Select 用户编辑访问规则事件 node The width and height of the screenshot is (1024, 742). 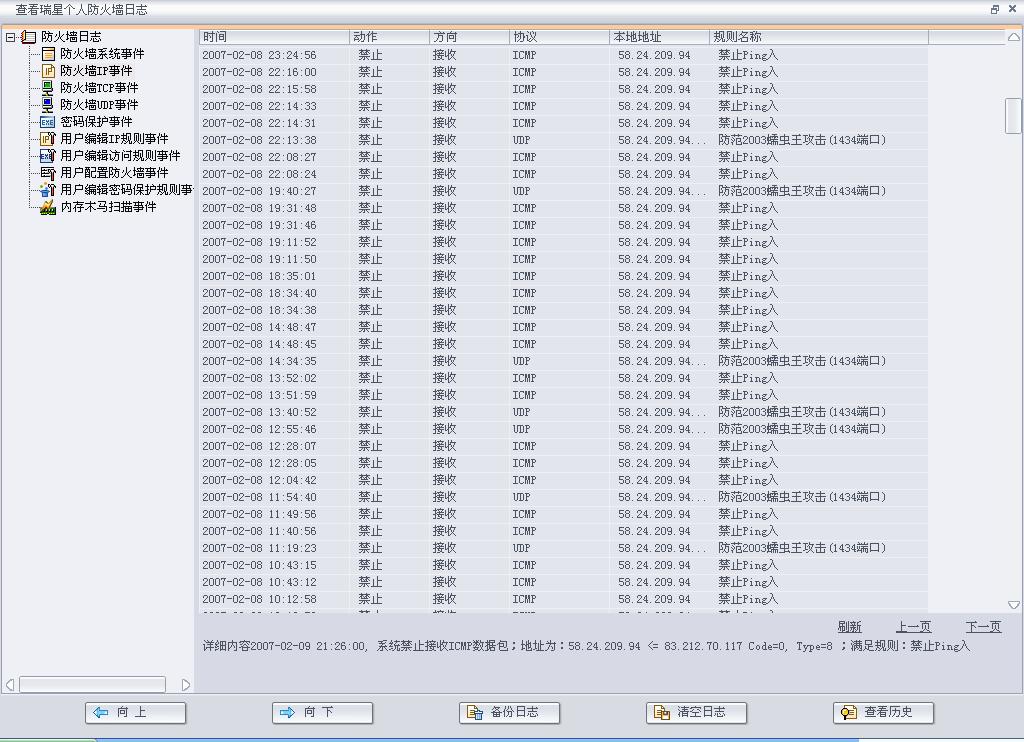pos(120,155)
